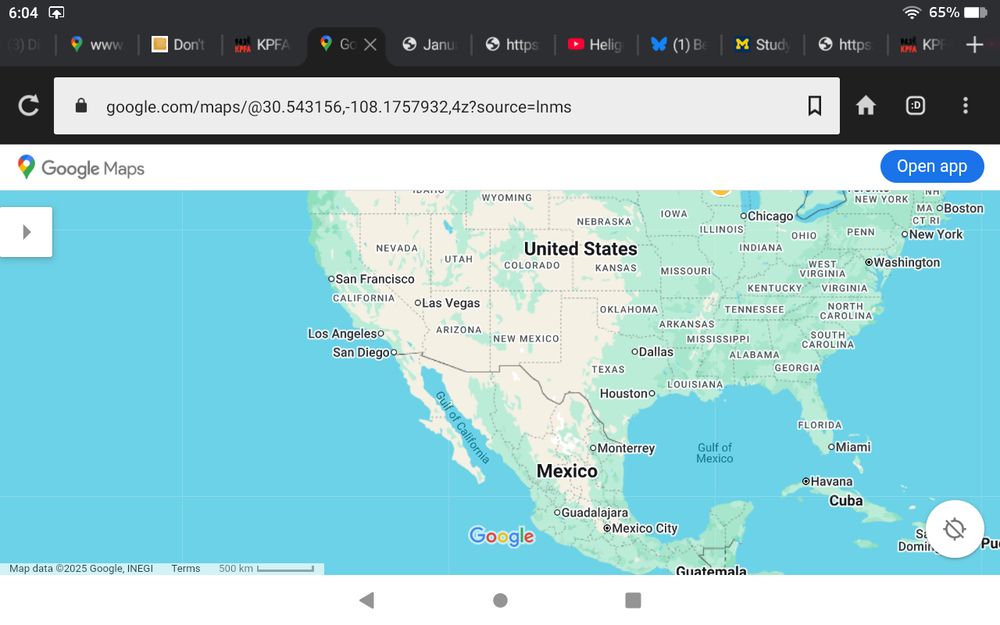Screen dimensions: 1000x625
Task: Switch to the "Don't" tab
Action: (179, 44)
